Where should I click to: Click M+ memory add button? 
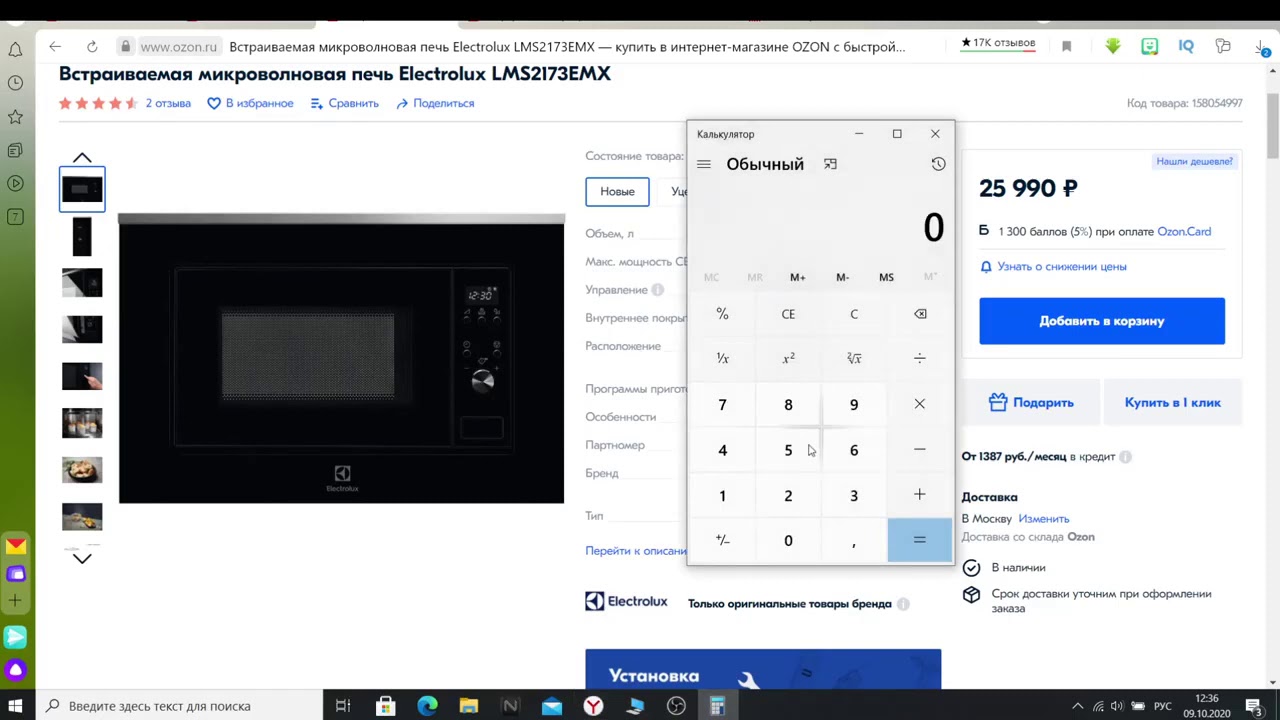pyautogui.click(x=798, y=277)
